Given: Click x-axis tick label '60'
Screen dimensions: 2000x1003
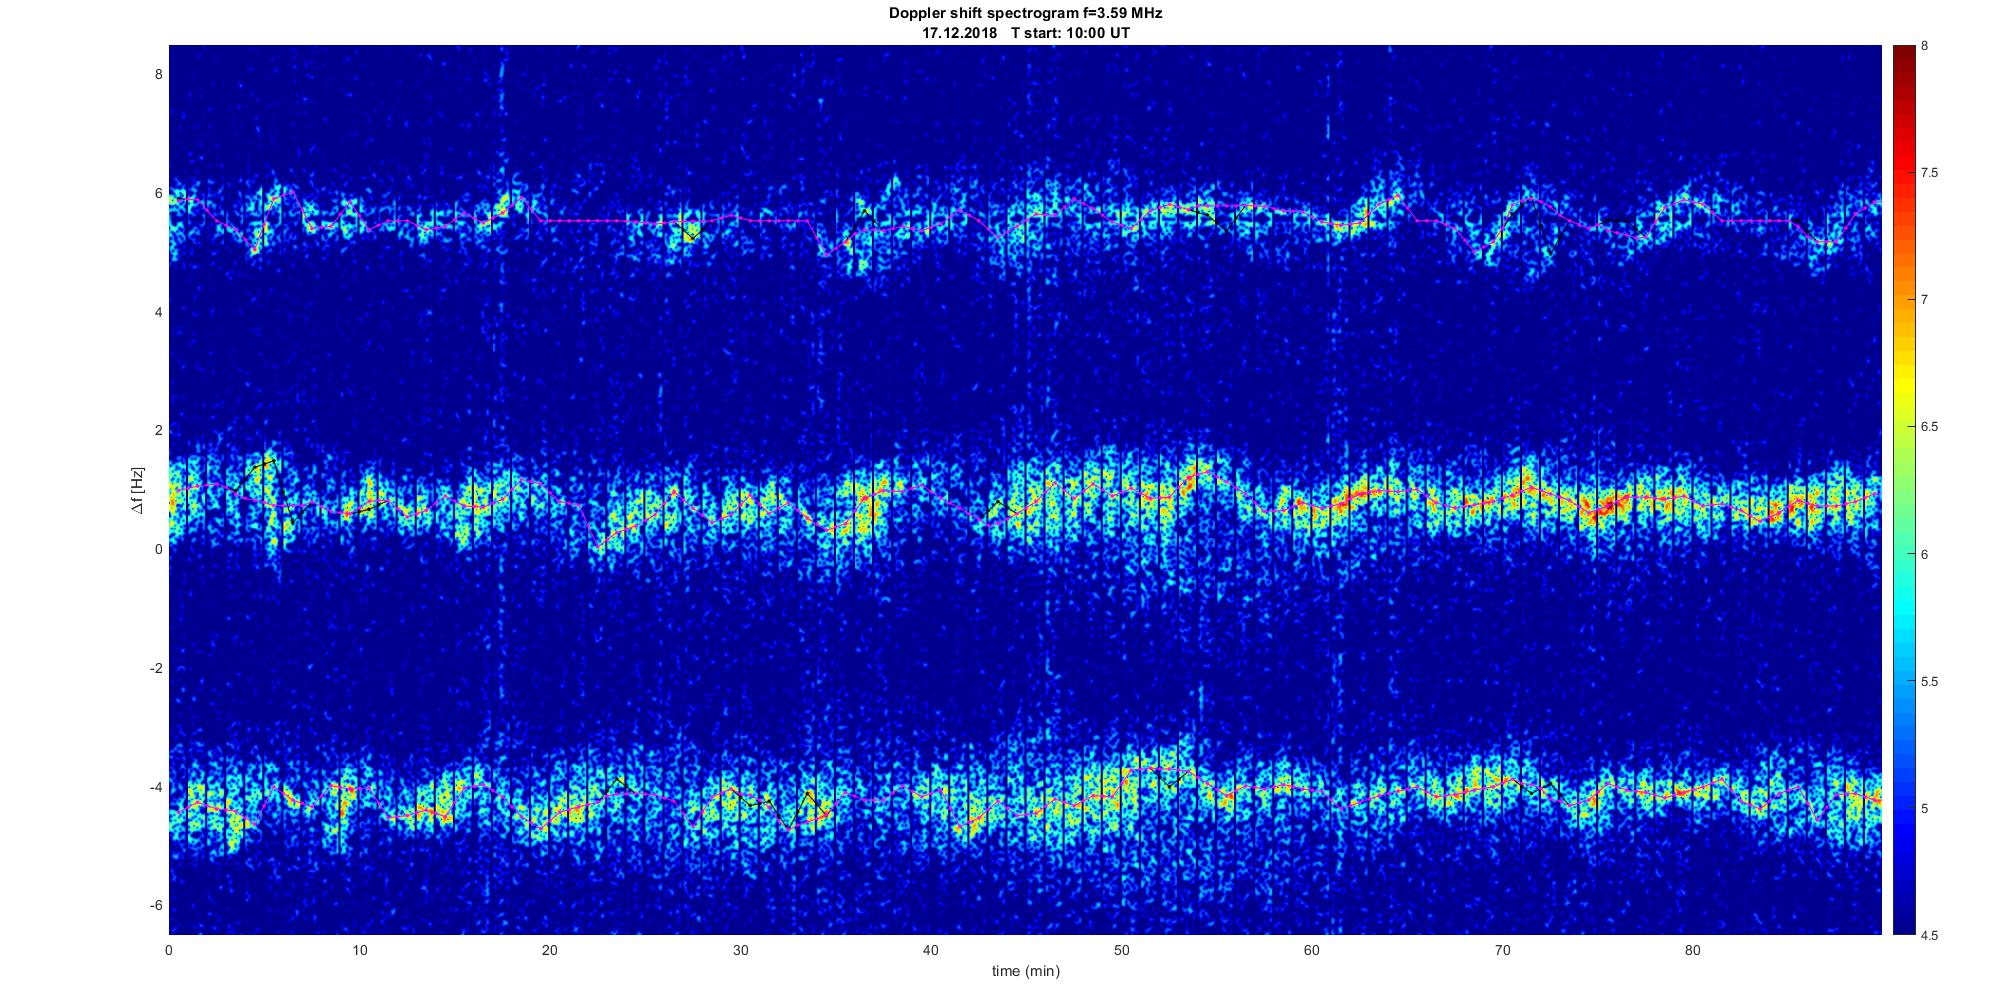Looking at the screenshot, I should pos(1312,950).
